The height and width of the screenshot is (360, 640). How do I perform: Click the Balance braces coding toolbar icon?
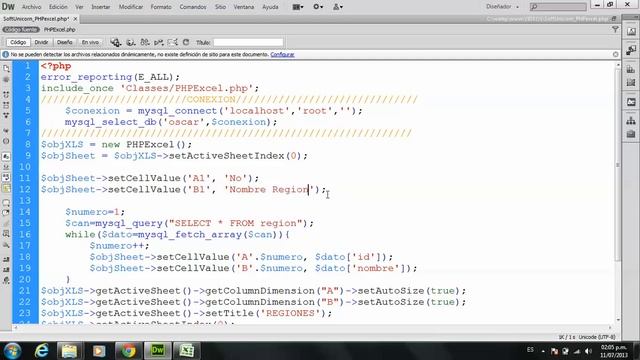[x=6, y=141]
